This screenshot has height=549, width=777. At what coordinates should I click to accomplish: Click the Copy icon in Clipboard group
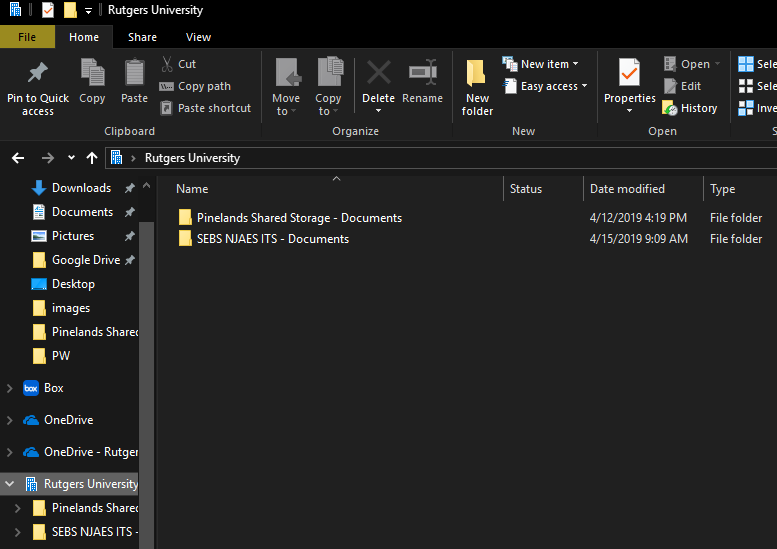(x=92, y=73)
